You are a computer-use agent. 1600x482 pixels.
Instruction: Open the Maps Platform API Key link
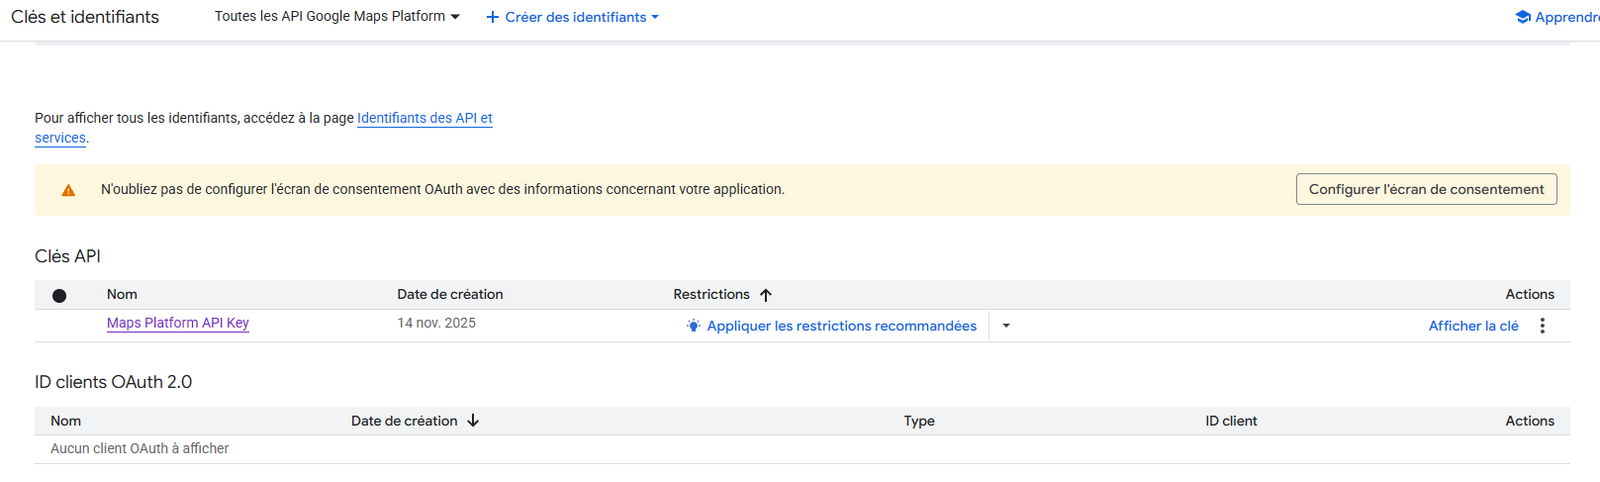178,323
